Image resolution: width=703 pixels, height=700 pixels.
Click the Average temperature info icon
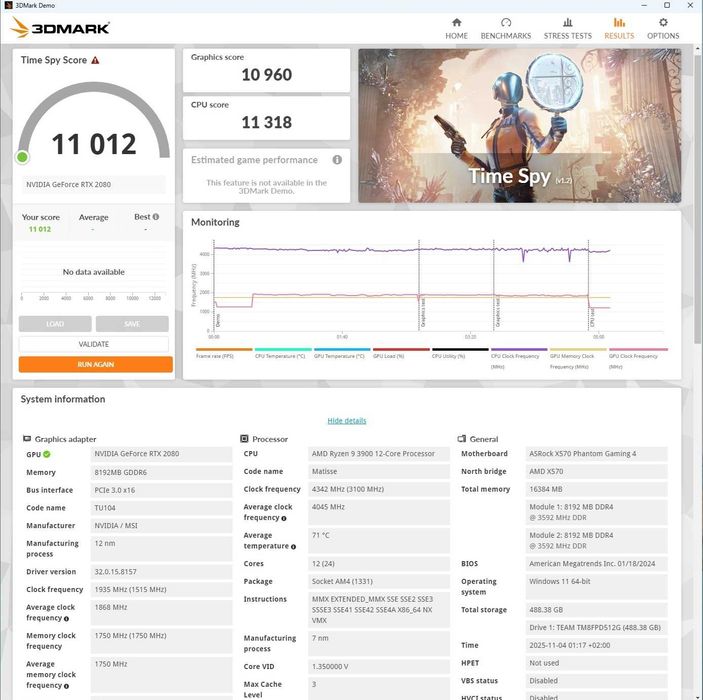click(x=293, y=547)
